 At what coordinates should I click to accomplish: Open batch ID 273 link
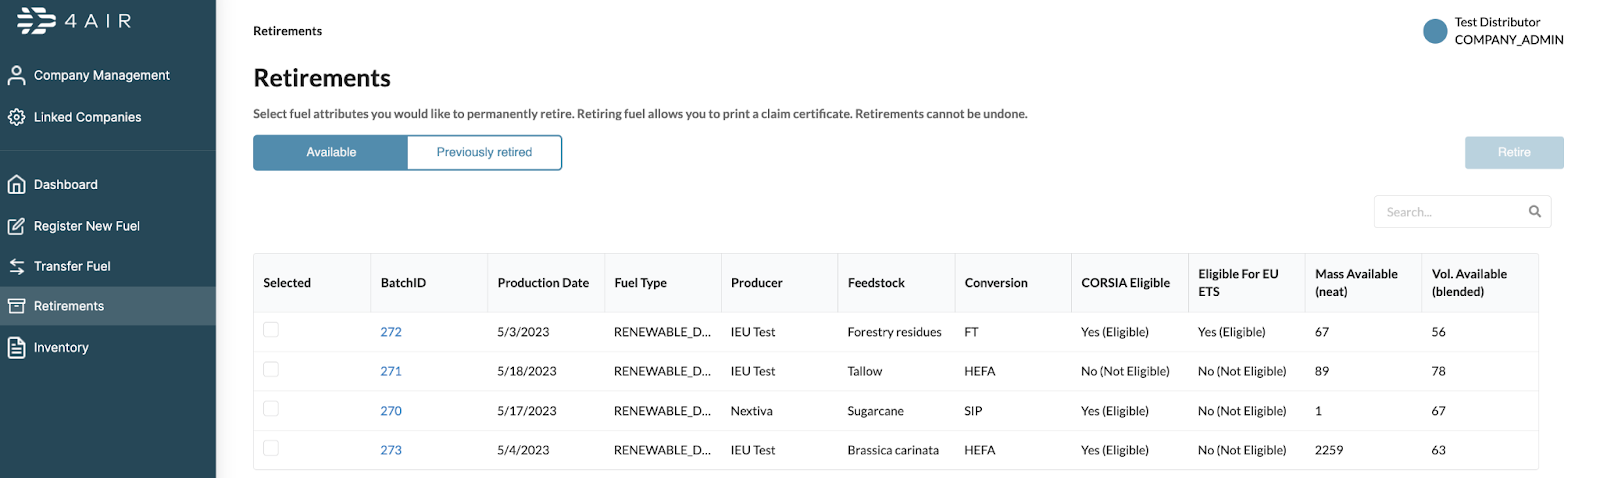coord(391,450)
